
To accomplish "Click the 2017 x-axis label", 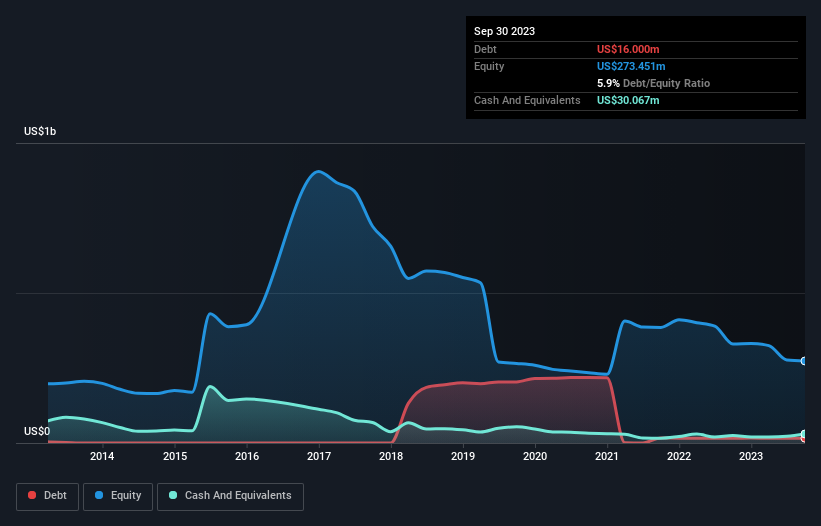I will pyautogui.click(x=319, y=456).
